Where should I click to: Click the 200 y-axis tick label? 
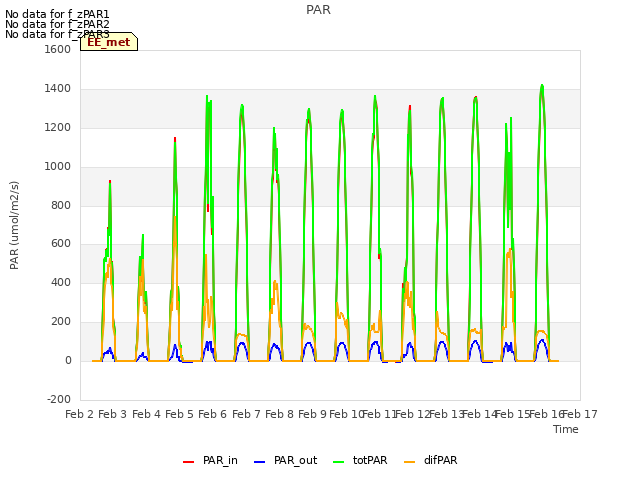(x=61, y=322)
